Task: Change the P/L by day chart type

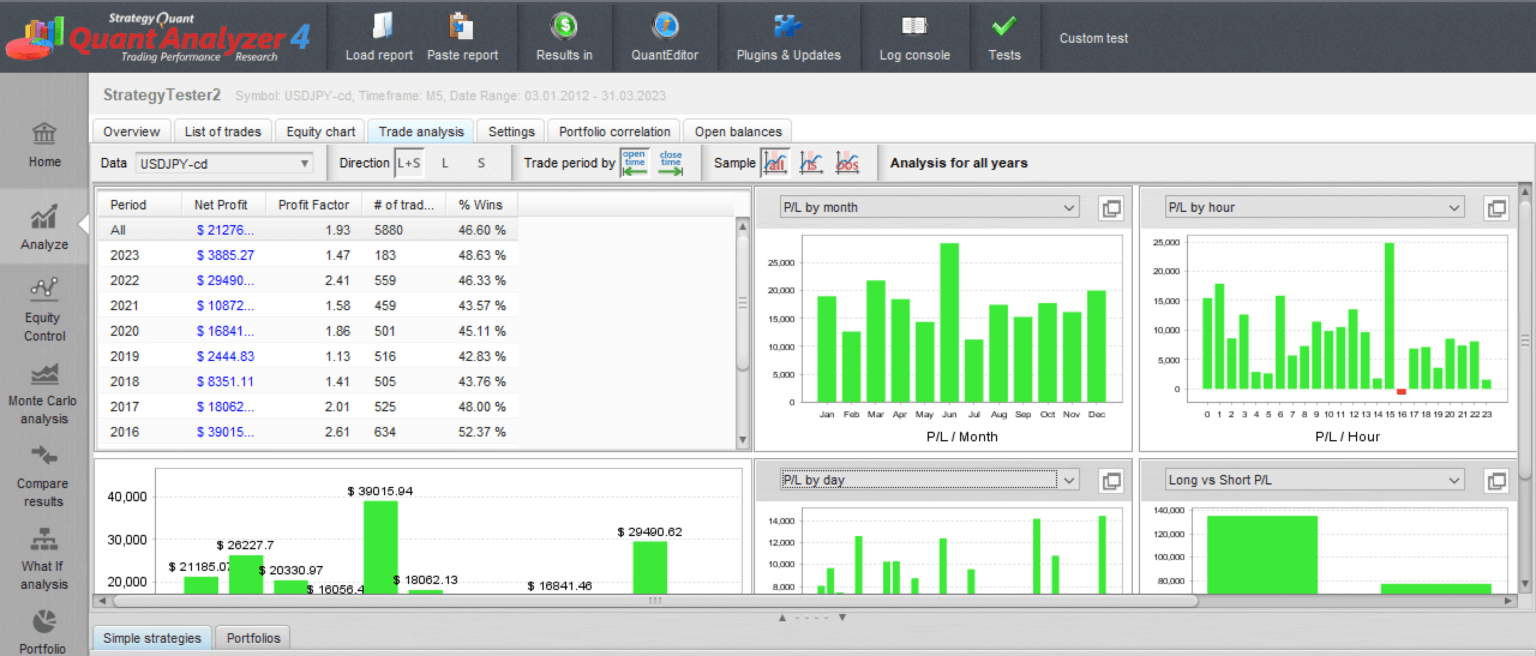Action: pyautogui.click(x=1068, y=479)
